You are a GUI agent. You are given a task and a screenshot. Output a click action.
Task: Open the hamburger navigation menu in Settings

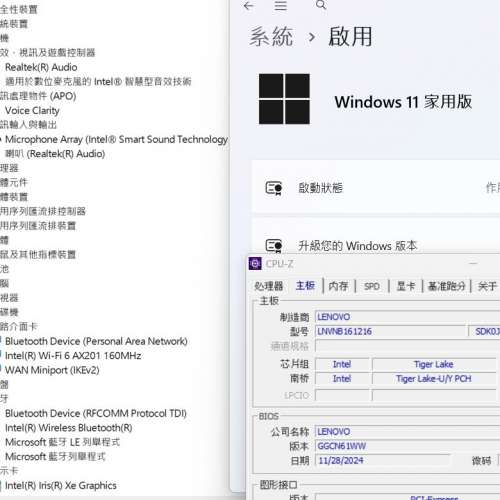[281, 6]
